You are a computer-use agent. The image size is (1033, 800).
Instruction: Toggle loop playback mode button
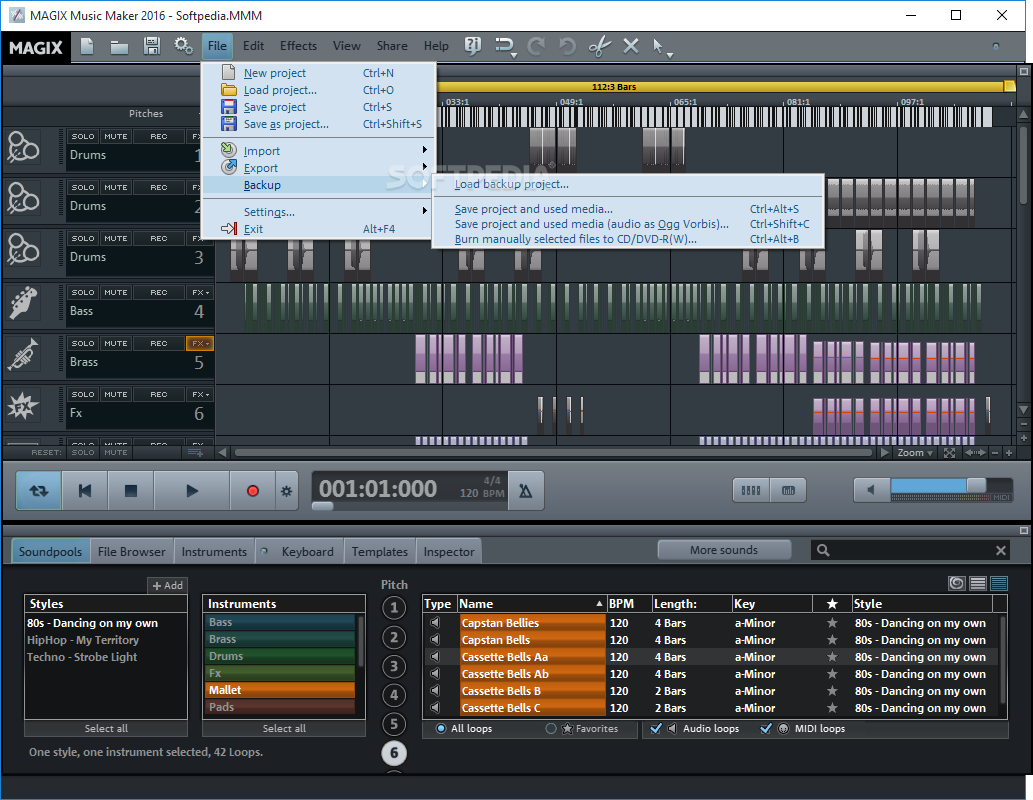pyautogui.click(x=39, y=491)
